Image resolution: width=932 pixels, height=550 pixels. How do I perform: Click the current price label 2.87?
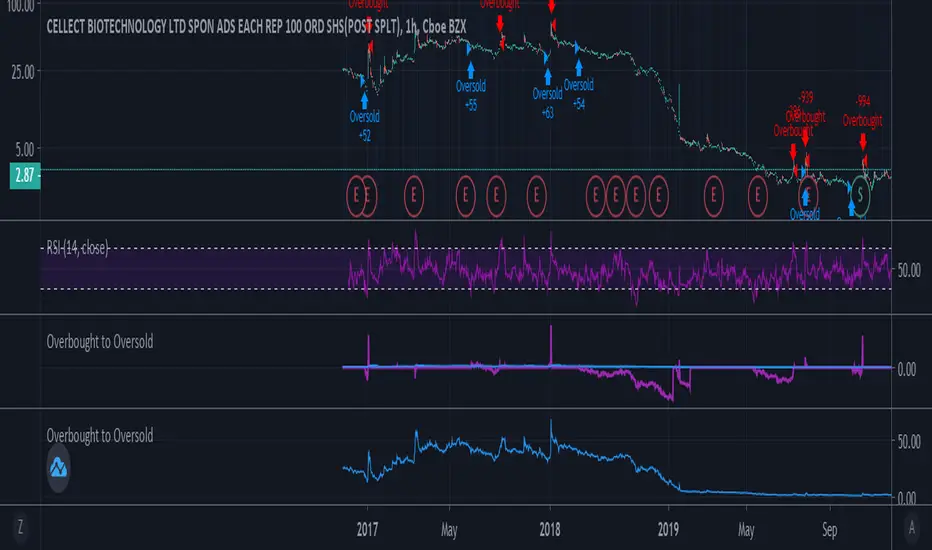(25, 175)
